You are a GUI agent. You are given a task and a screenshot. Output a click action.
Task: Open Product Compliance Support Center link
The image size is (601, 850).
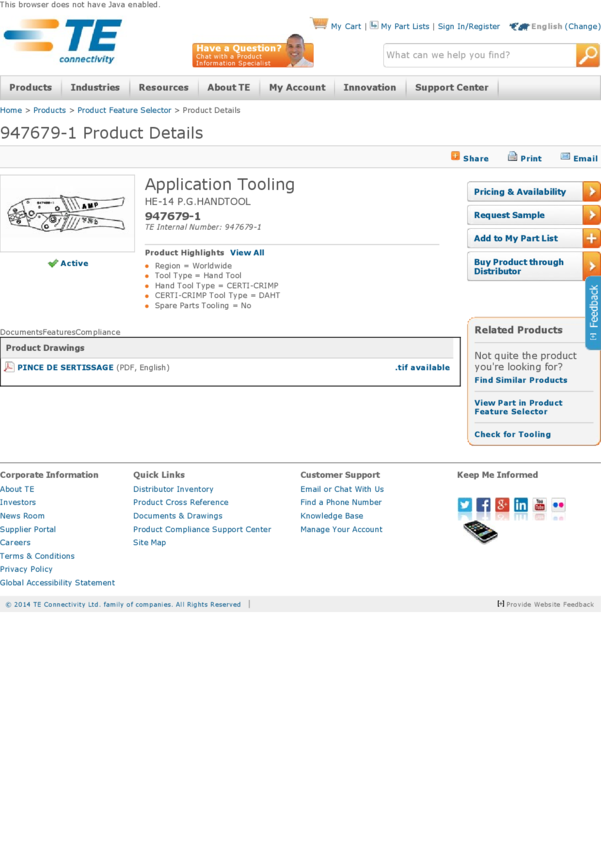point(202,529)
